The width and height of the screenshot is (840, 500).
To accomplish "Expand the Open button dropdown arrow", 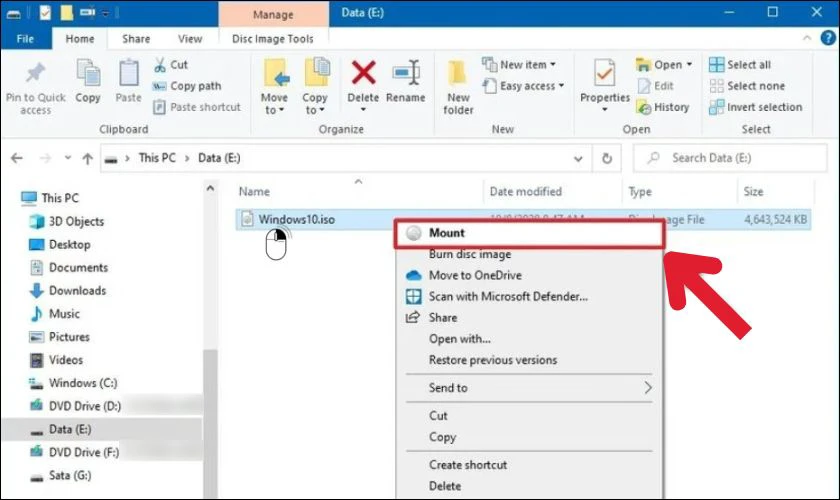I will pos(689,65).
